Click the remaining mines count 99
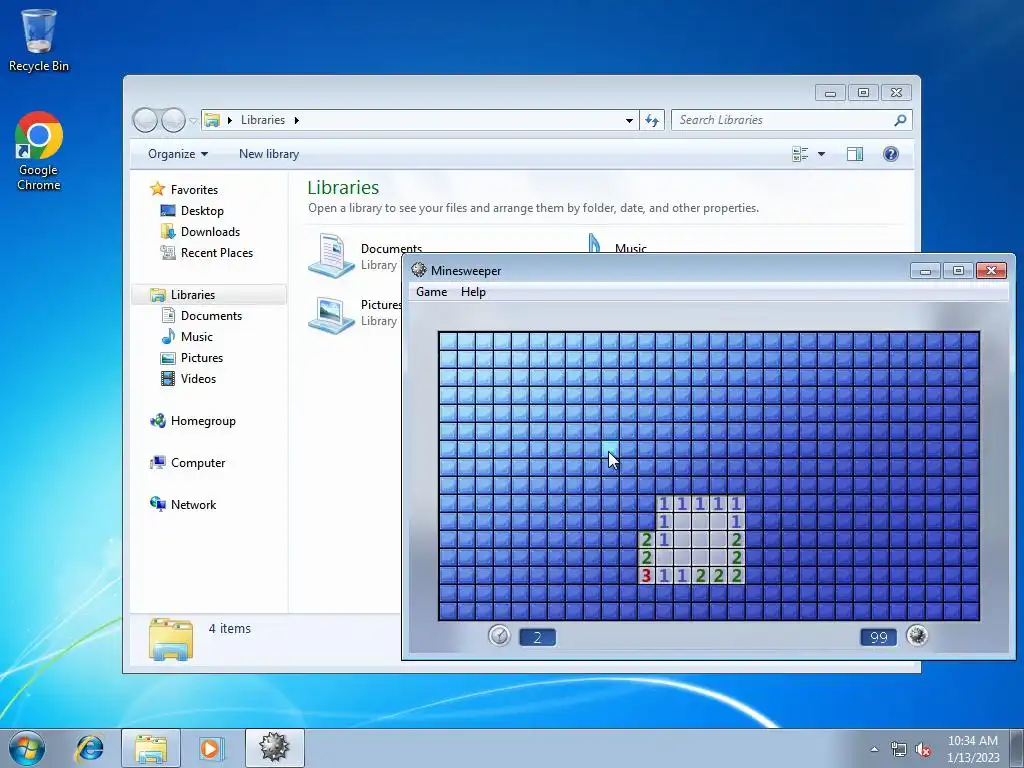Screen dimensions: 1024x768 (879, 637)
